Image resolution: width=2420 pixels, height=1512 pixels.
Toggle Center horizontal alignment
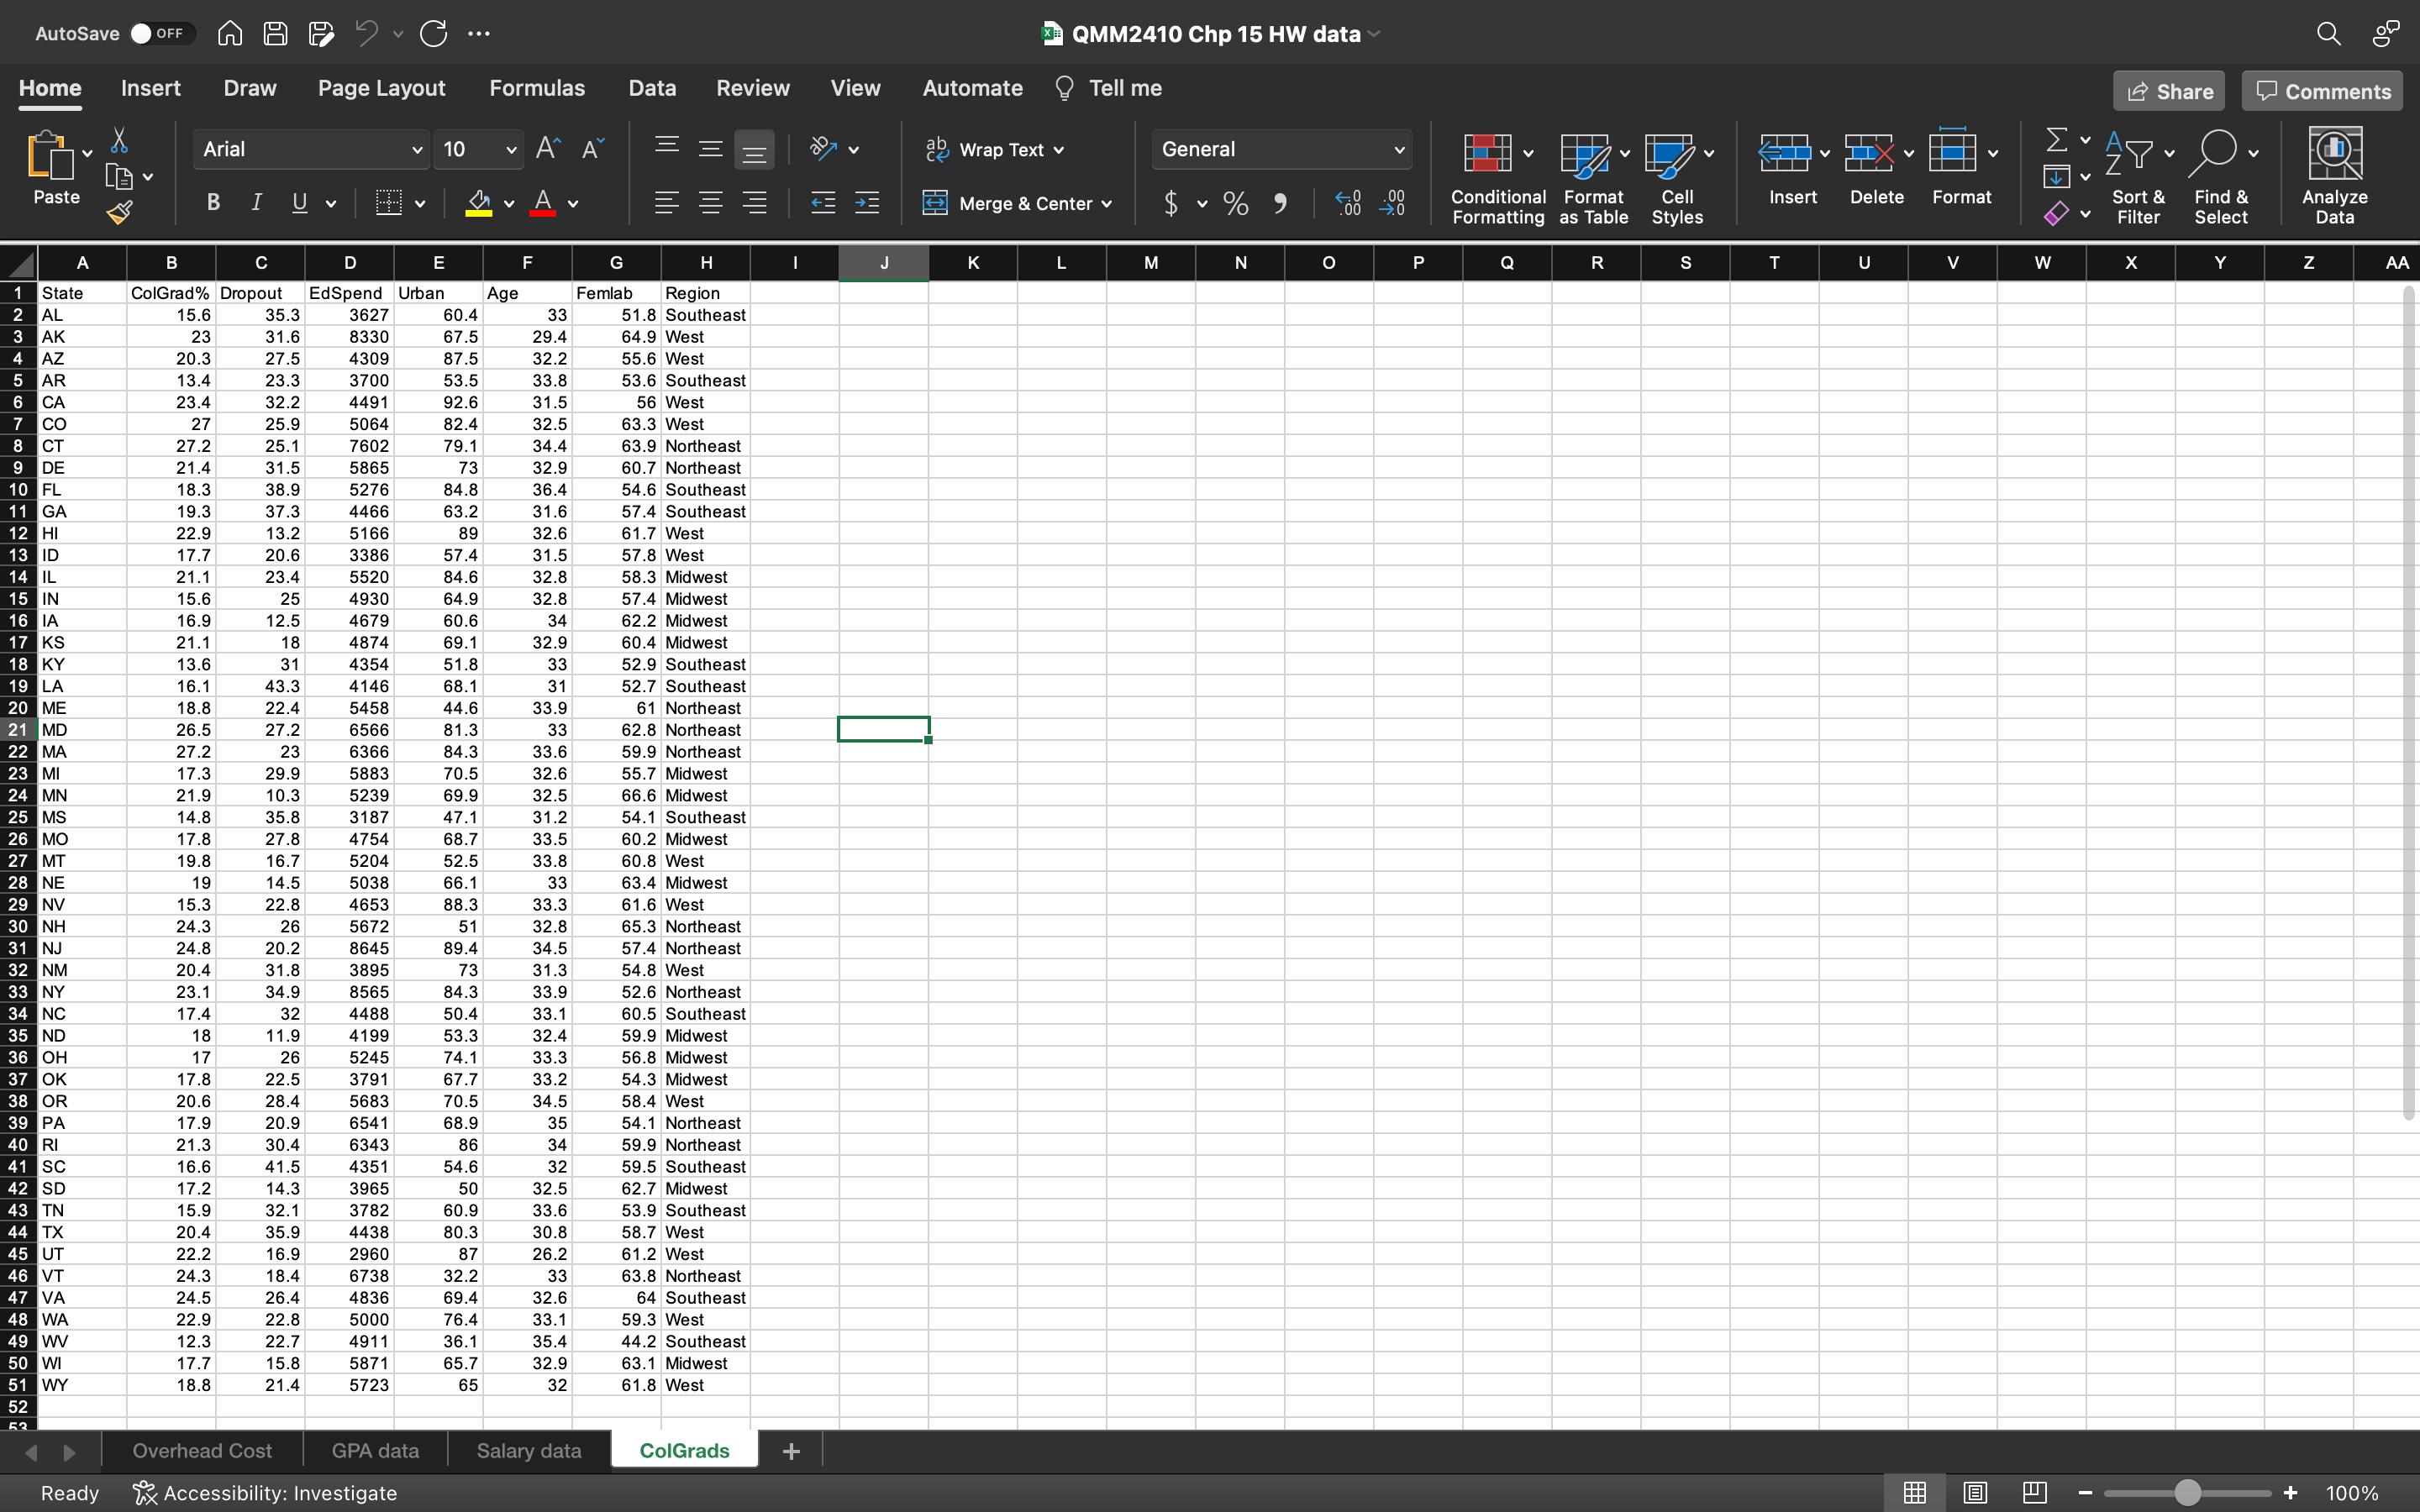[710, 203]
